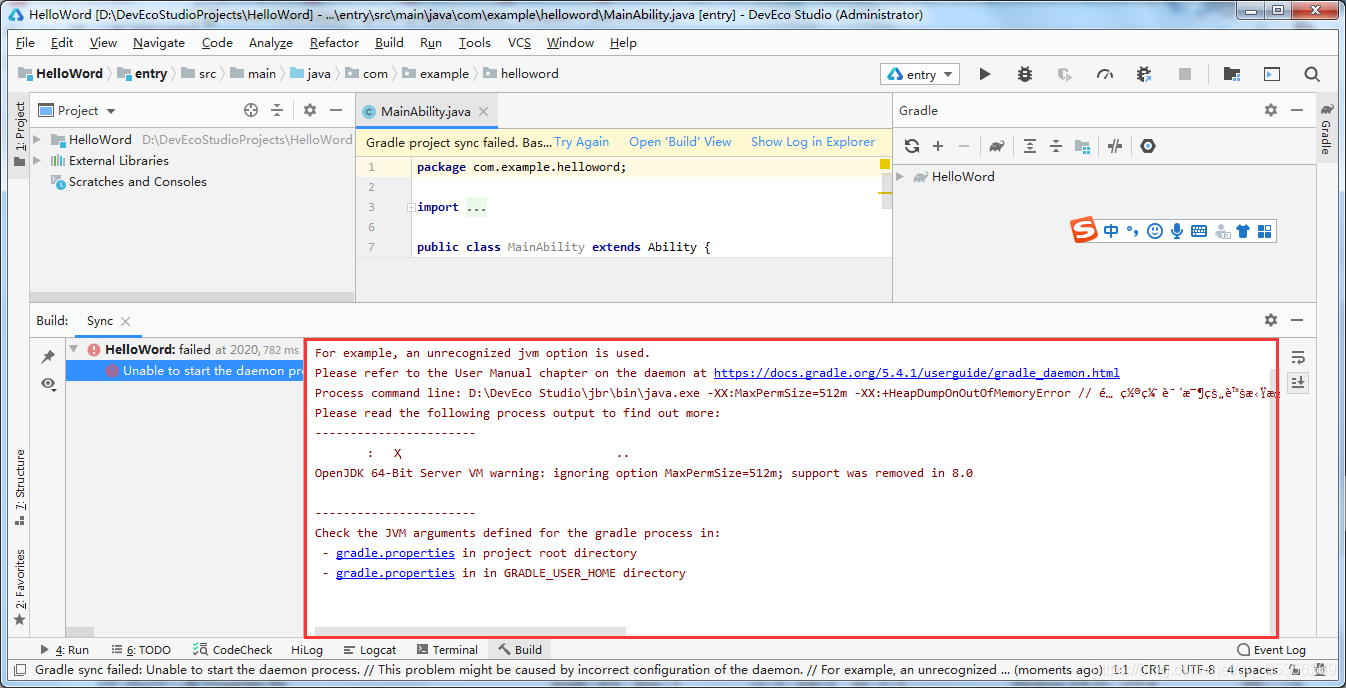Open the CodeCheck tool window
The height and width of the screenshot is (688, 1346).
(232, 650)
